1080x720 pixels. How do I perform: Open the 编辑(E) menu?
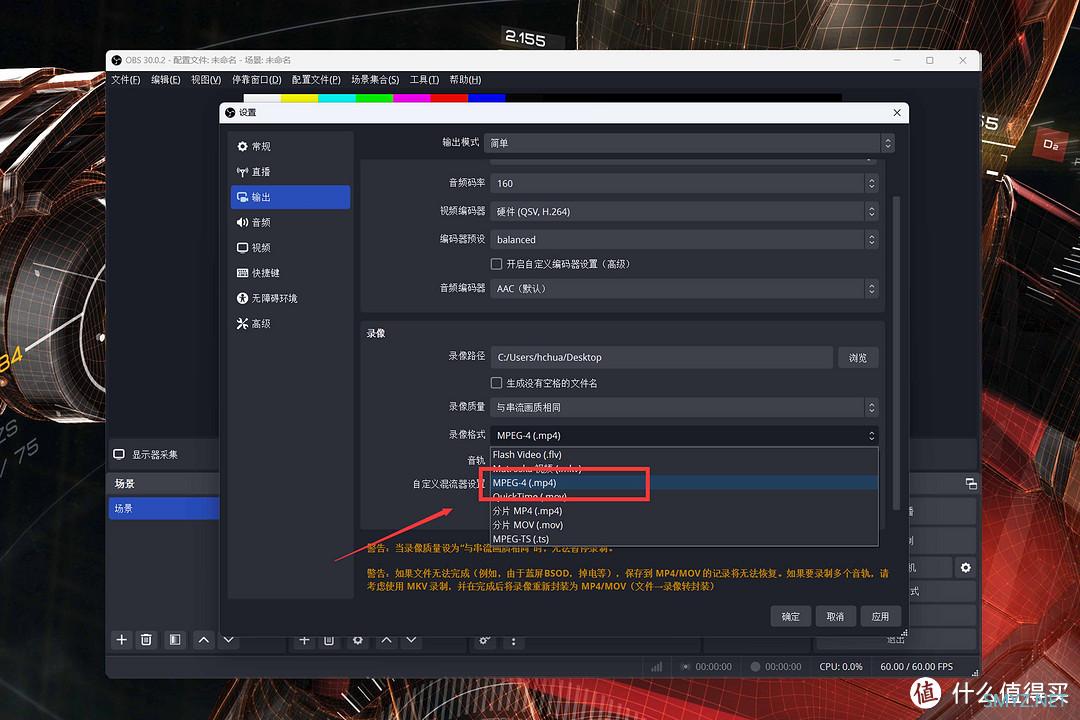click(x=165, y=80)
